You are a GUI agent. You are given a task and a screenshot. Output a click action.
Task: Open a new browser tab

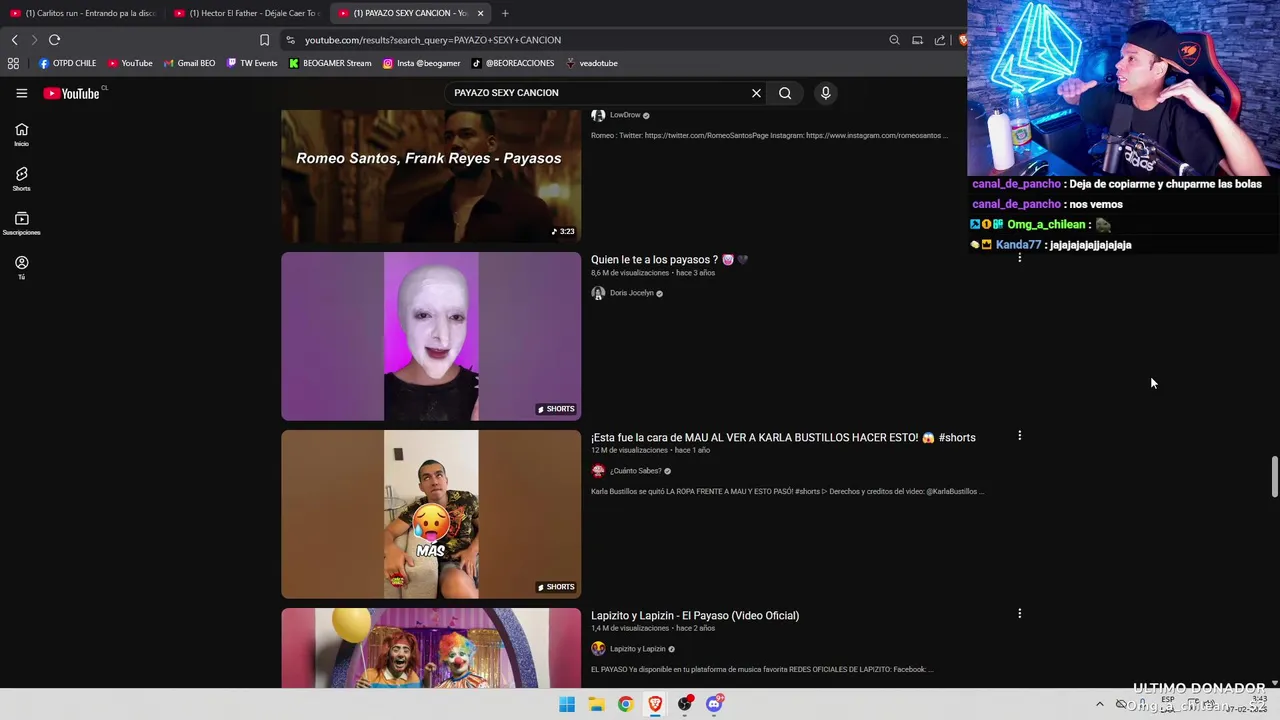tap(505, 13)
